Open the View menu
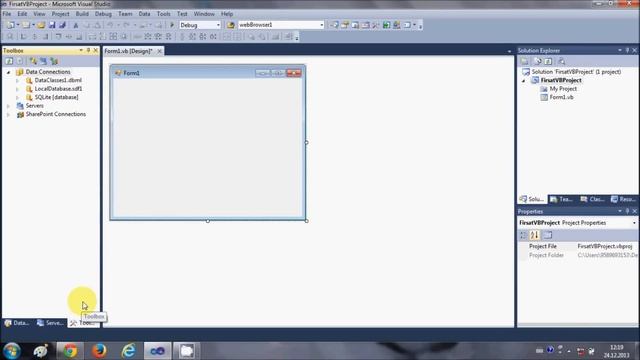 (x=39, y=14)
